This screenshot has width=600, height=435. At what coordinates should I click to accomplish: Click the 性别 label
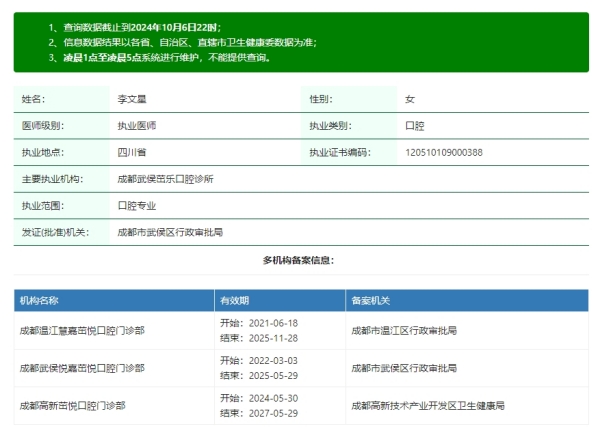click(x=321, y=99)
